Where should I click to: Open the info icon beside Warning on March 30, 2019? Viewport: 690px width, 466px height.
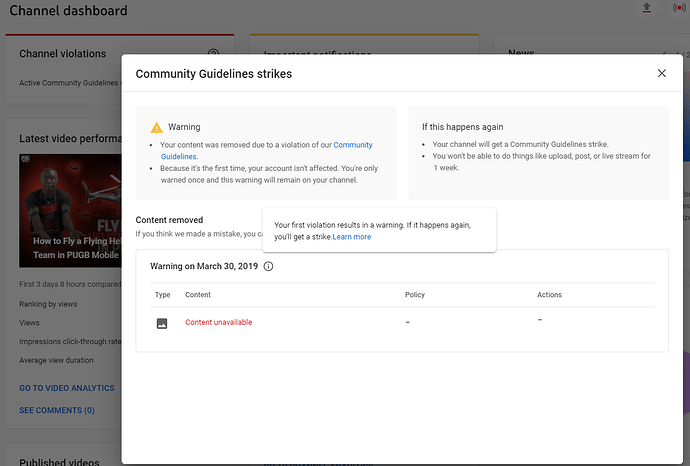click(x=268, y=266)
